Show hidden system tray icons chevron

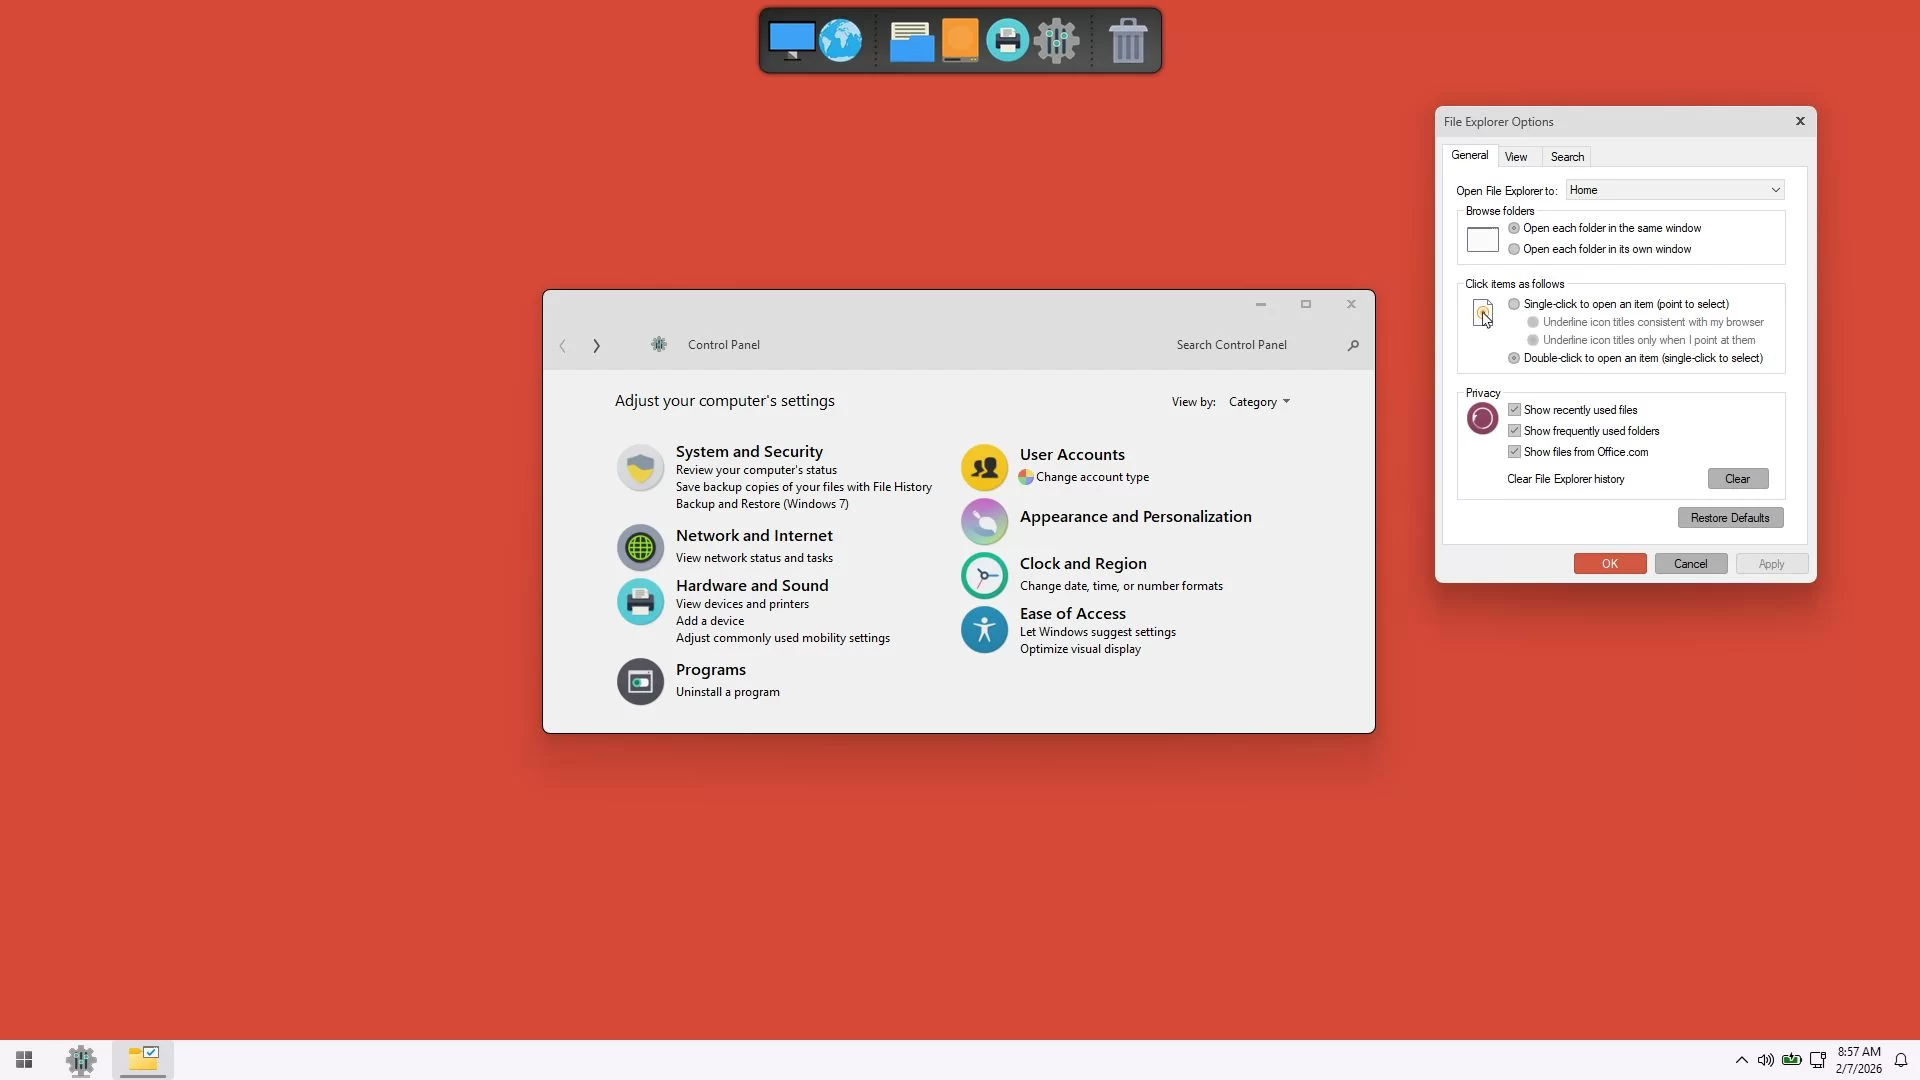pyautogui.click(x=1741, y=1060)
